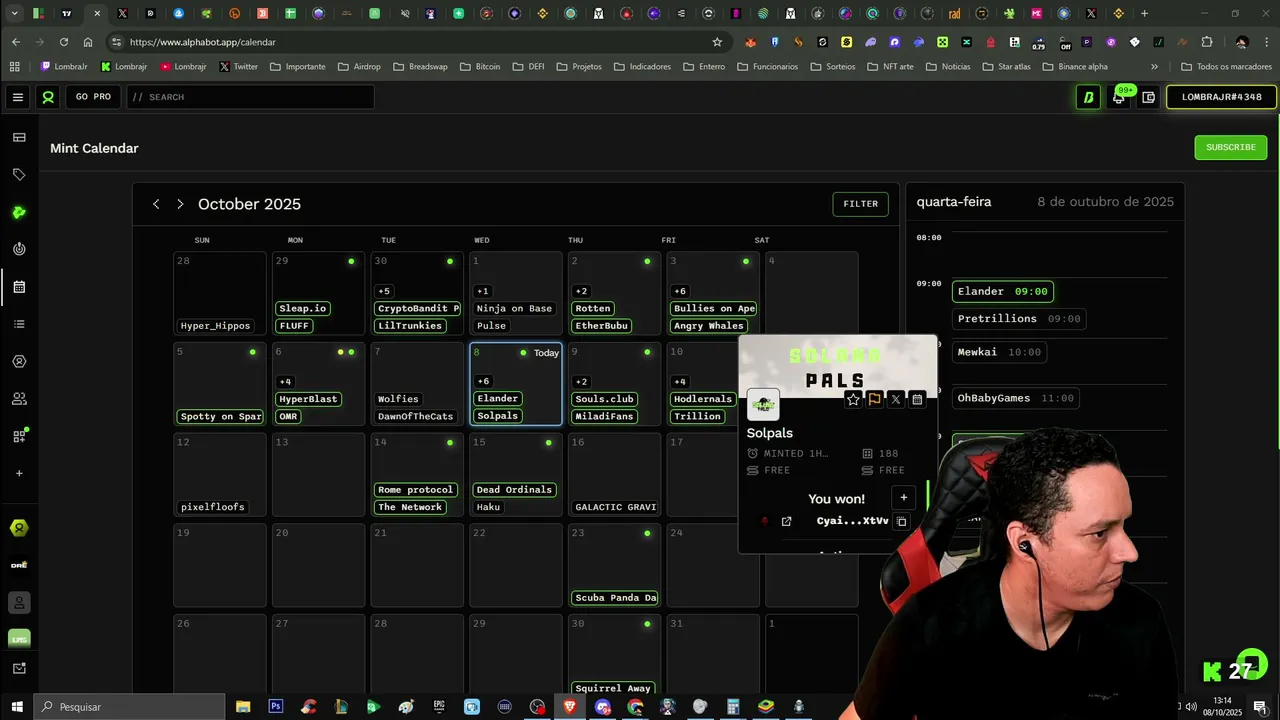Open the list icon in sidebar

coord(19,324)
